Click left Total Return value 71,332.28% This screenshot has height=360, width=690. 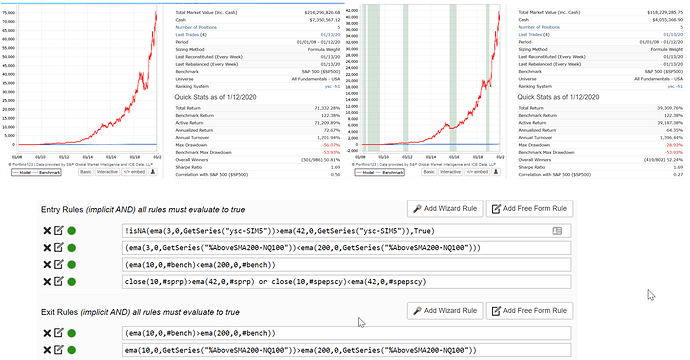click(327, 108)
